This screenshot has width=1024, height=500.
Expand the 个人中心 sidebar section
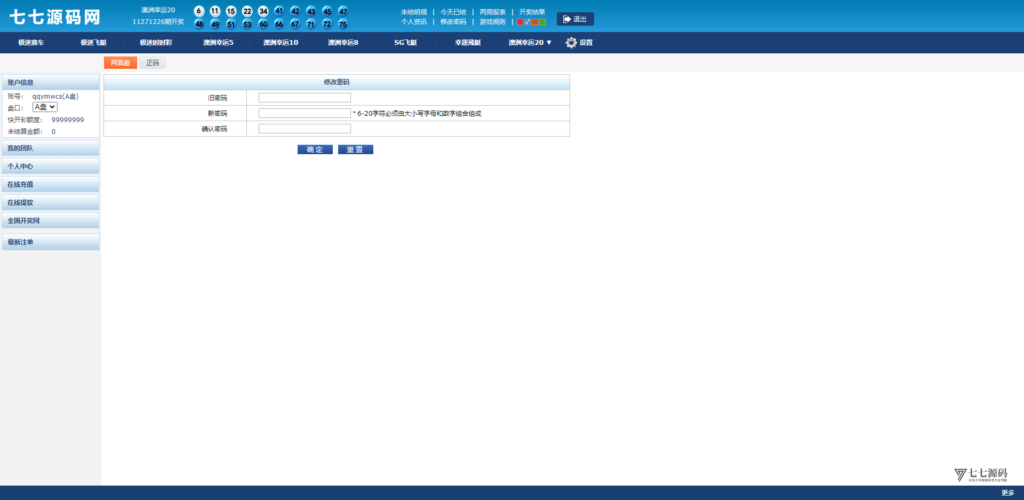click(x=50, y=166)
